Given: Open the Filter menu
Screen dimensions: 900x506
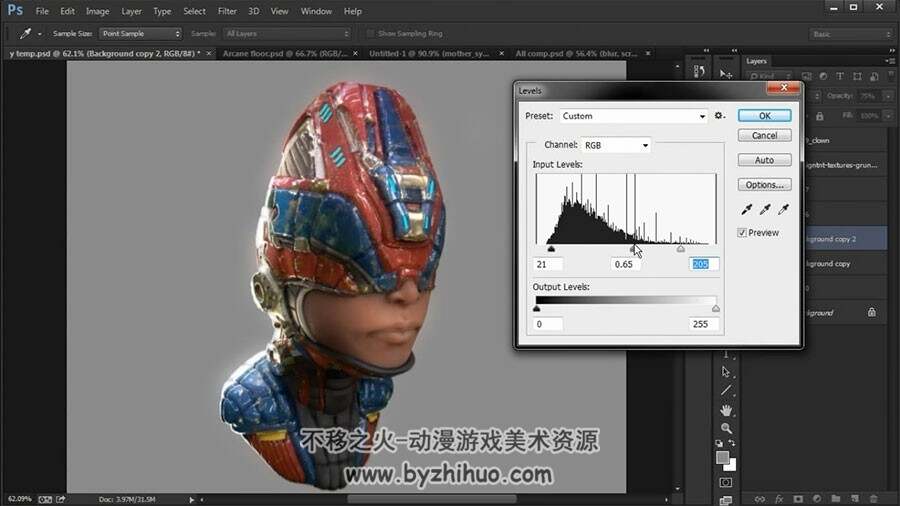Looking at the screenshot, I should pyautogui.click(x=227, y=11).
